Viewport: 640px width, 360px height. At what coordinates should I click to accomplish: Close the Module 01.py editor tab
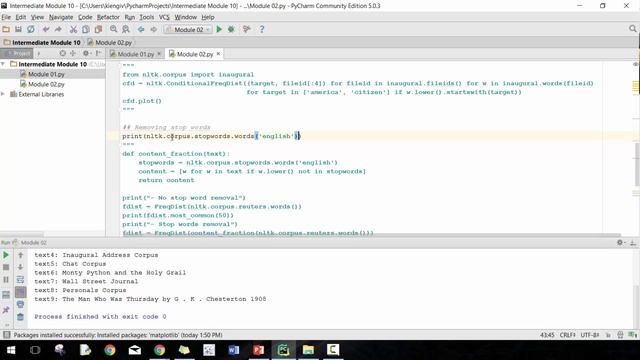159,53
